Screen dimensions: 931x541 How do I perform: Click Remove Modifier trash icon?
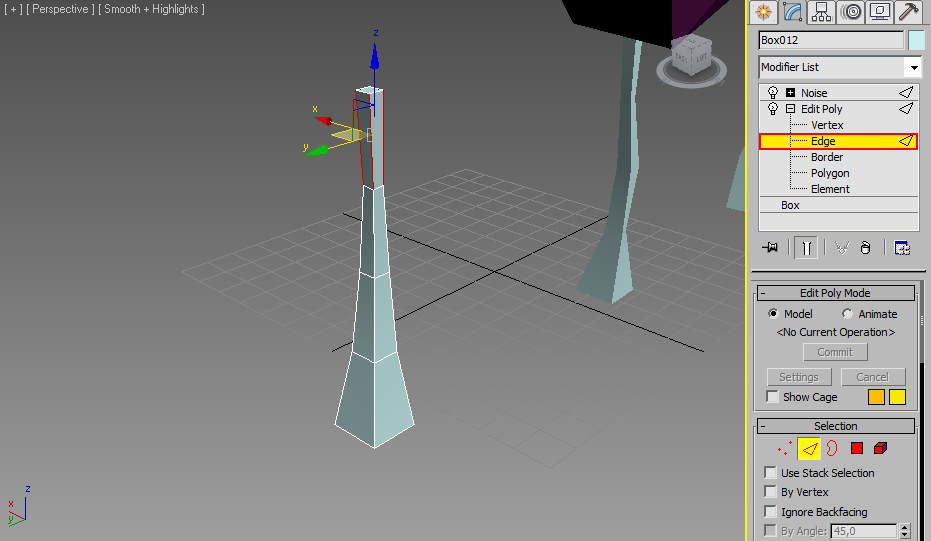pyautogui.click(x=865, y=248)
